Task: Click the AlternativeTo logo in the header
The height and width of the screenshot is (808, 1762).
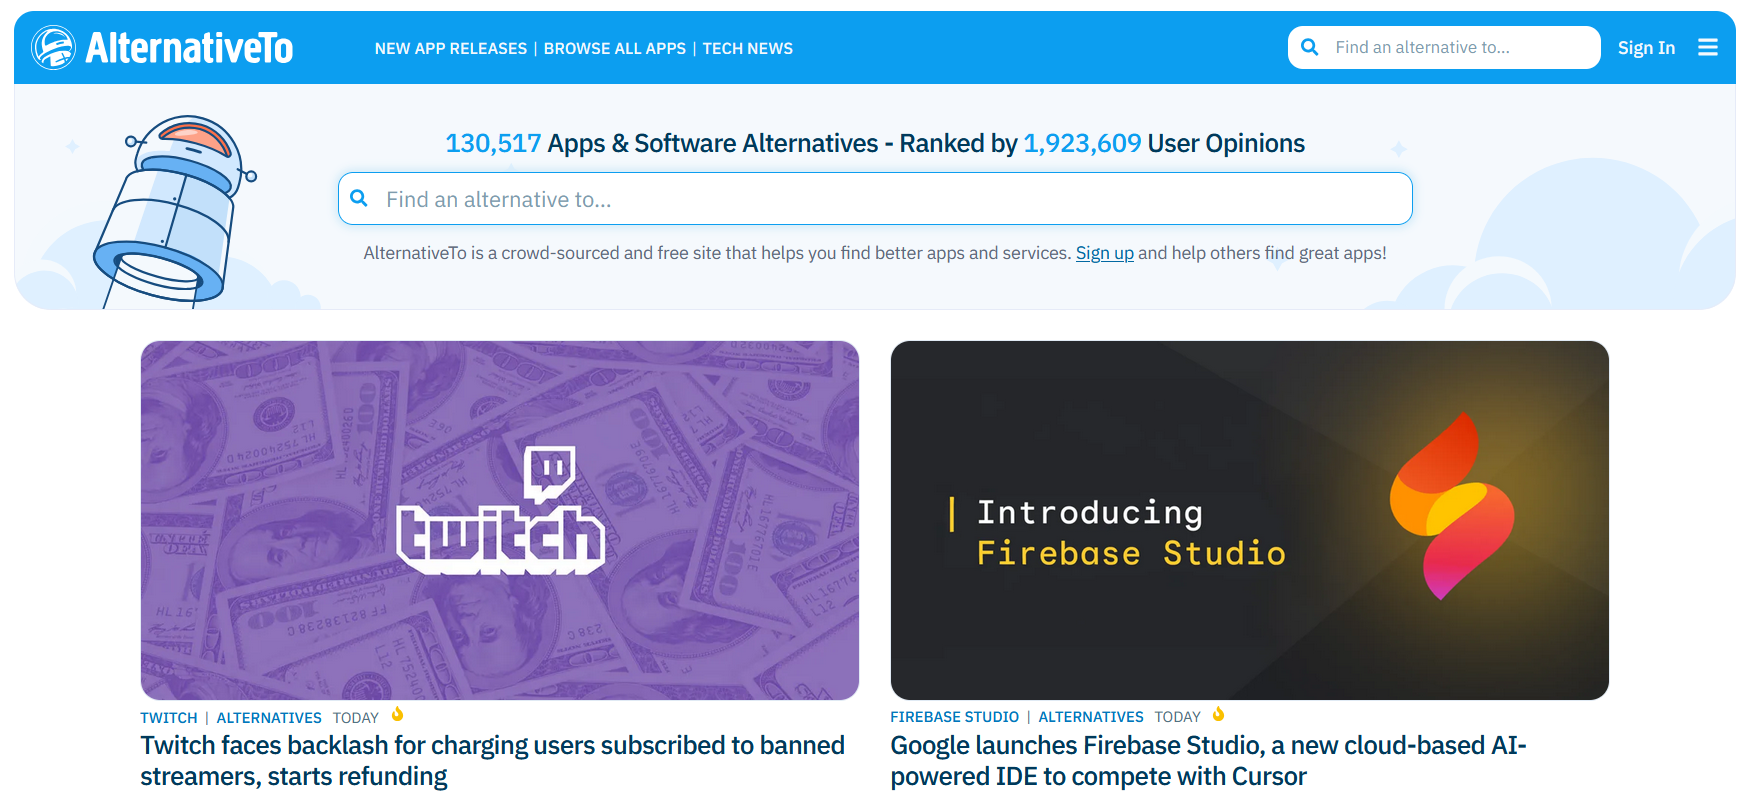Action: point(162,47)
